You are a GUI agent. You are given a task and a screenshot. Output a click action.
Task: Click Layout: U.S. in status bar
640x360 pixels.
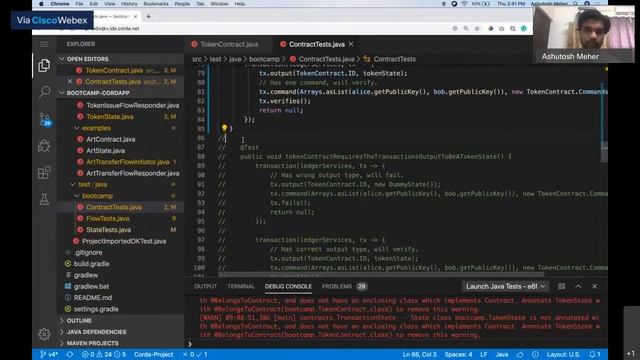tap(563, 354)
